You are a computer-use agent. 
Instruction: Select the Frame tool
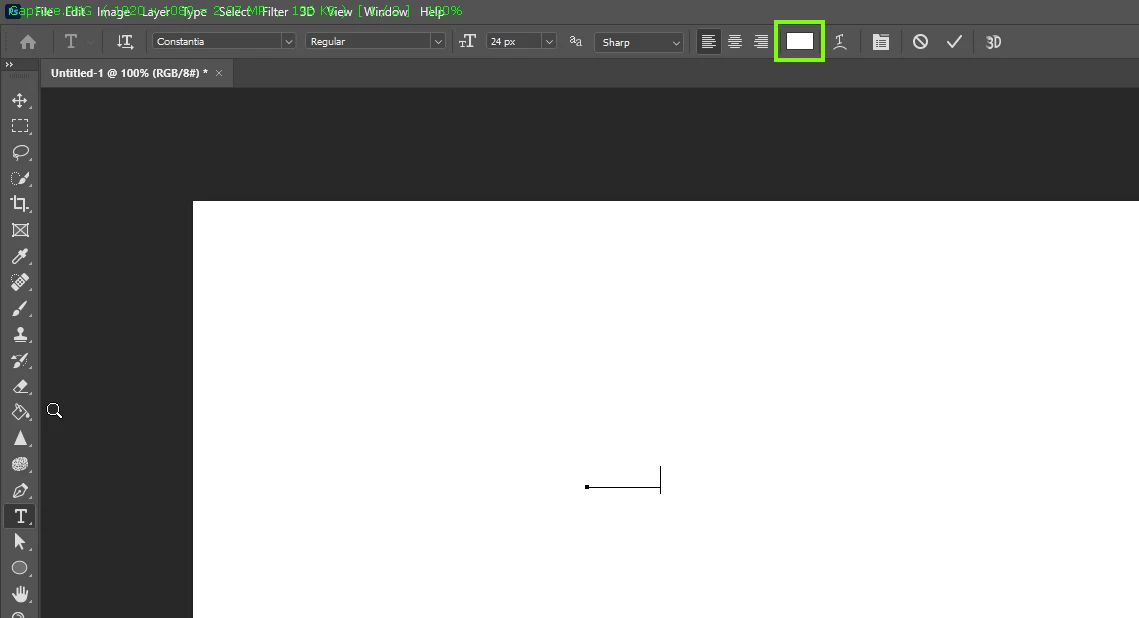click(x=20, y=230)
